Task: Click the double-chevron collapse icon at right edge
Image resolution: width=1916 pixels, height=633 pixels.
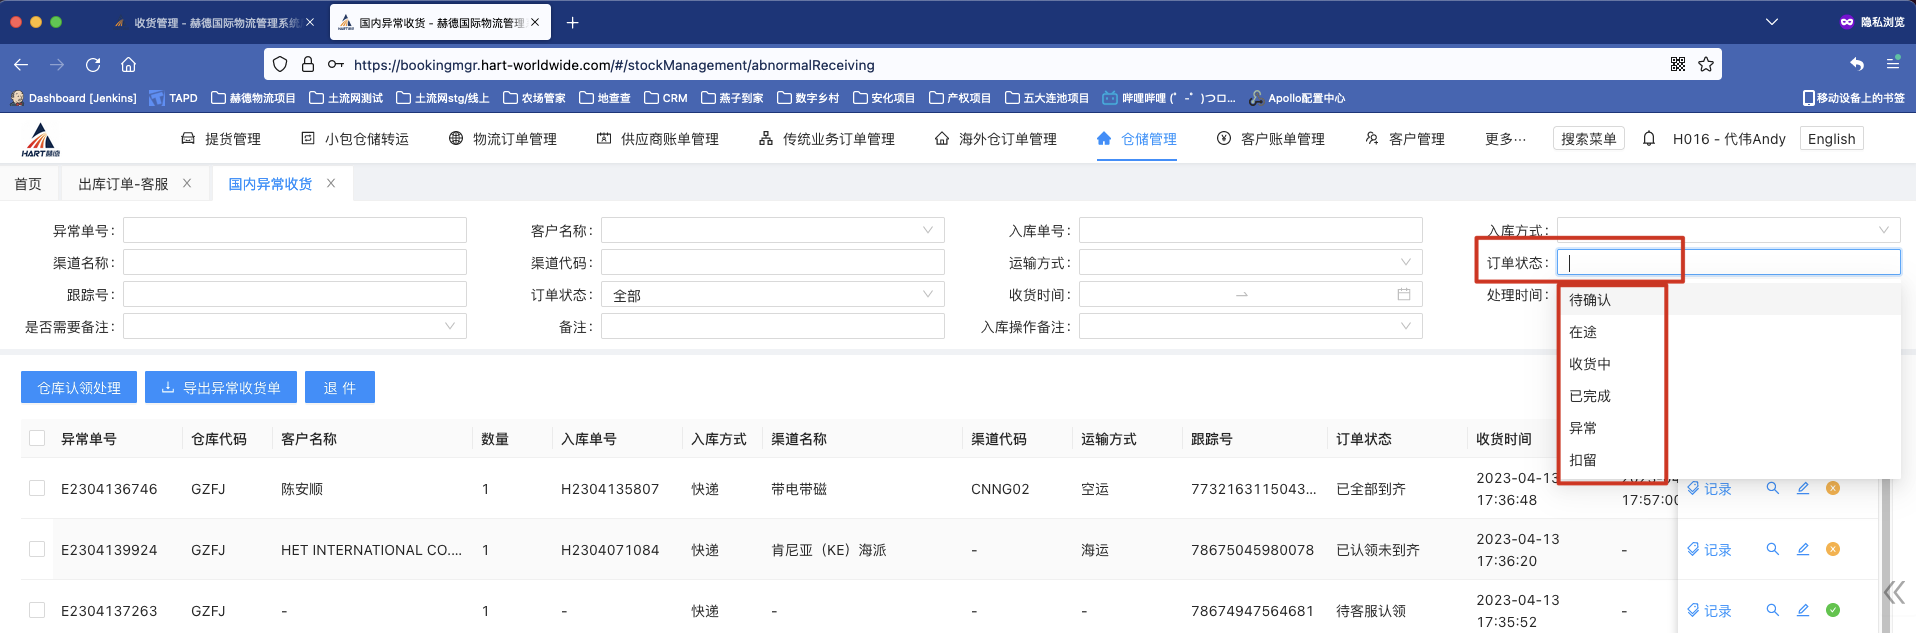Action: pos(1894,593)
